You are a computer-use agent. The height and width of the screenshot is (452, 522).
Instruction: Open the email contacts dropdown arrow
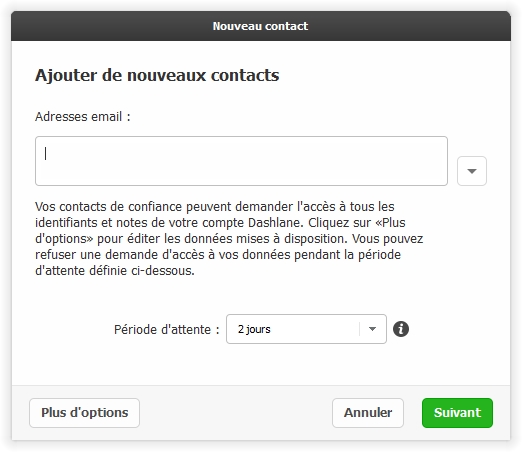[x=472, y=171]
